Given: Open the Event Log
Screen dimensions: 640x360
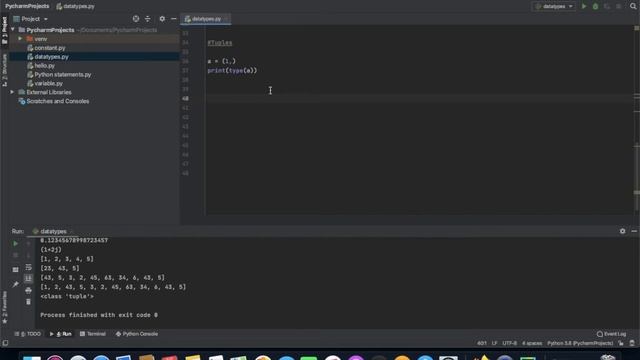Looking at the screenshot, I should (x=611, y=334).
